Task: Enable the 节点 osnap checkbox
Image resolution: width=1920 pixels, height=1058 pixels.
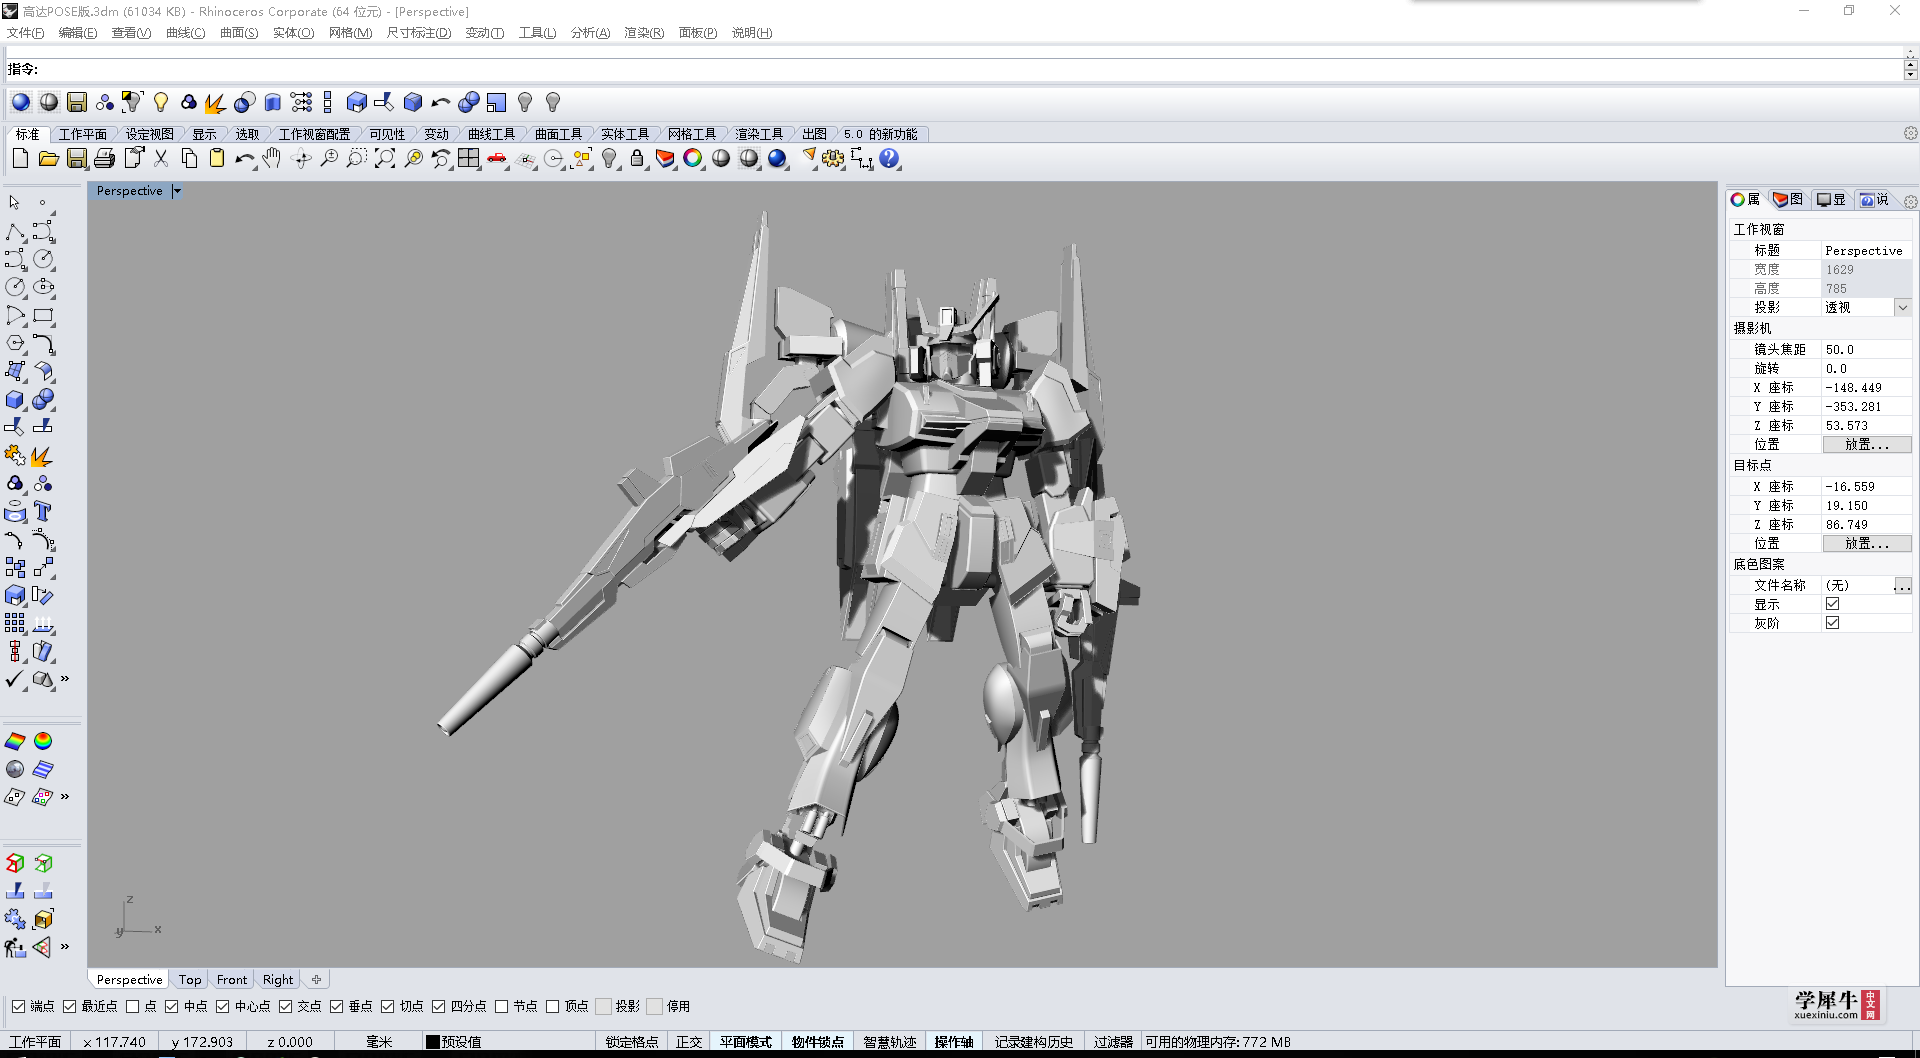Action: [x=502, y=1006]
